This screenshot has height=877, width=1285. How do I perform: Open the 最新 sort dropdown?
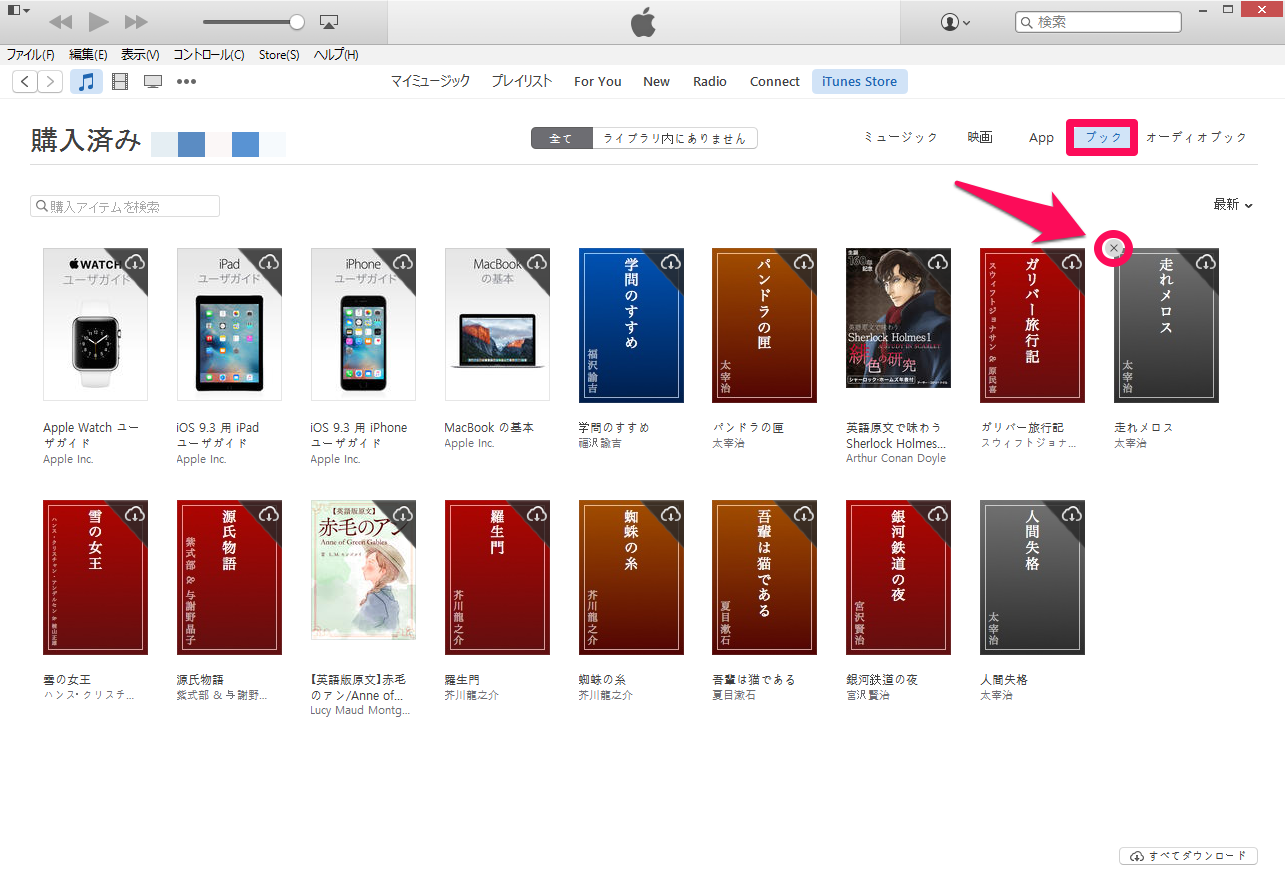(1233, 204)
